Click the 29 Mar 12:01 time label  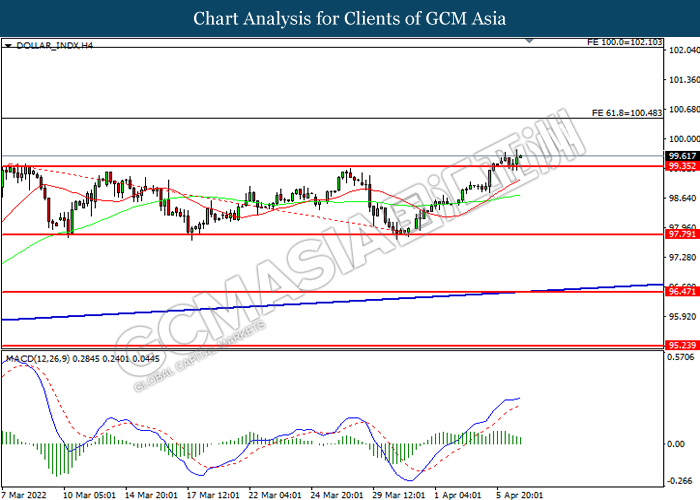coord(399,495)
